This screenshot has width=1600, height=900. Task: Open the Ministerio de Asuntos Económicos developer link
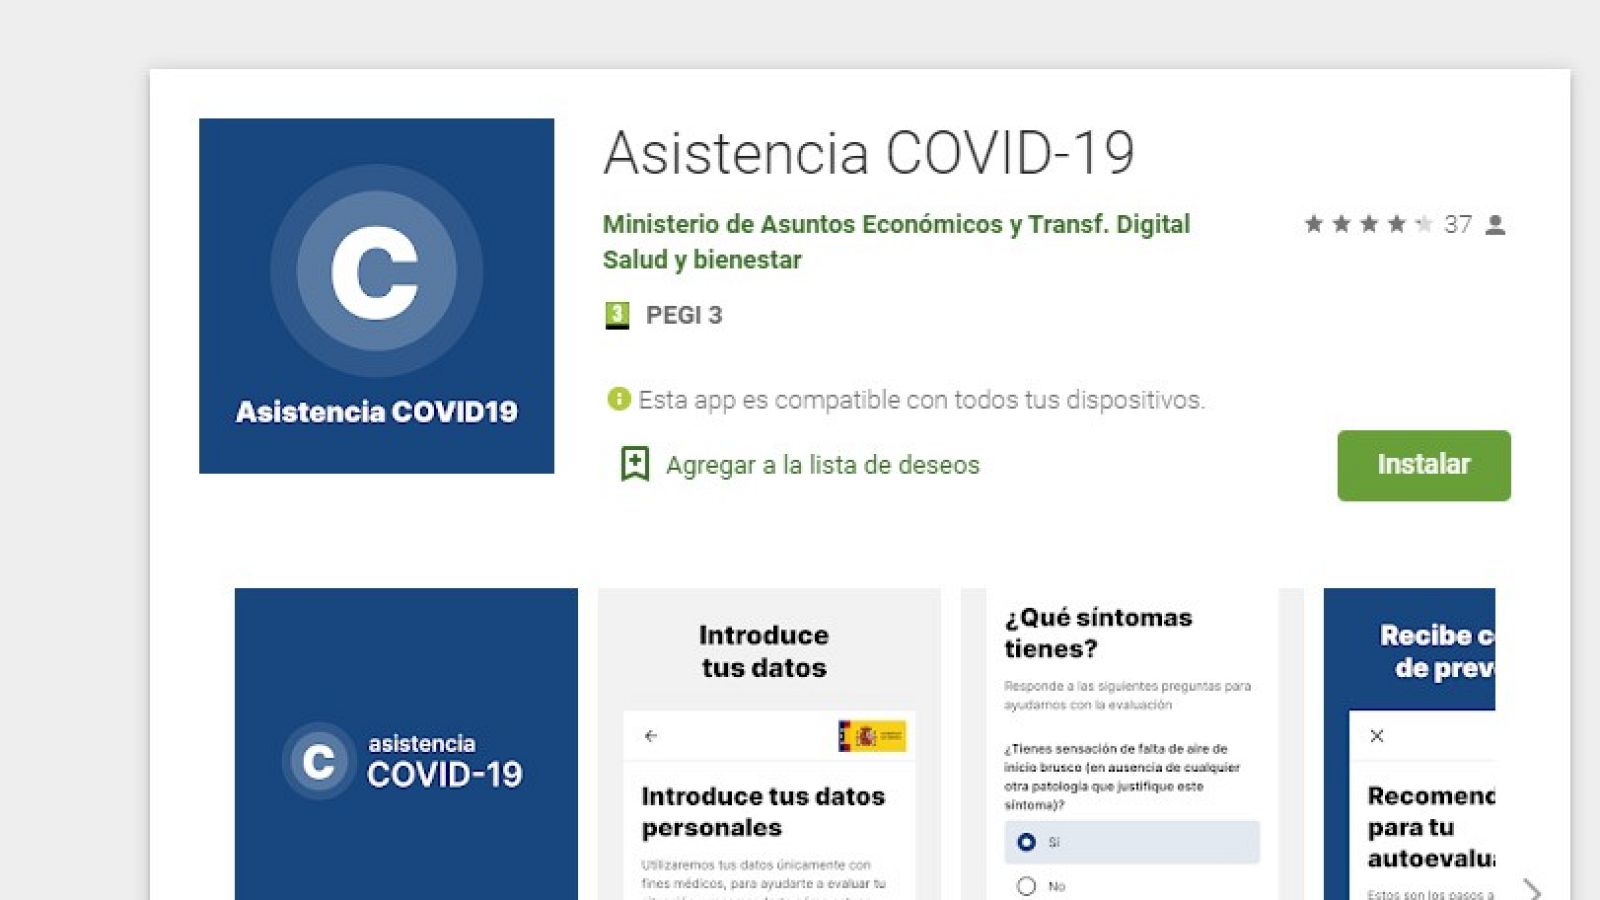pos(894,224)
